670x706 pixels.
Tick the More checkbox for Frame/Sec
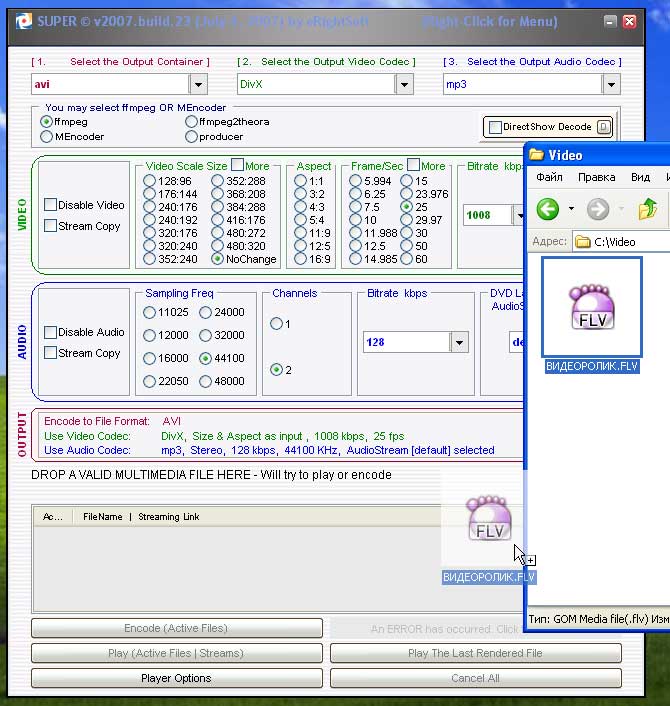click(x=413, y=165)
